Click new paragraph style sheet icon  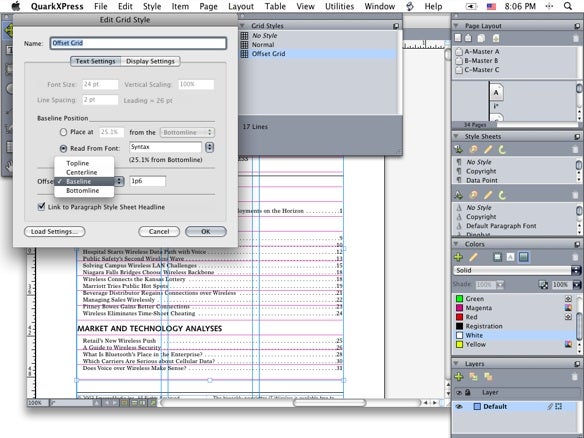click(459, 149)
